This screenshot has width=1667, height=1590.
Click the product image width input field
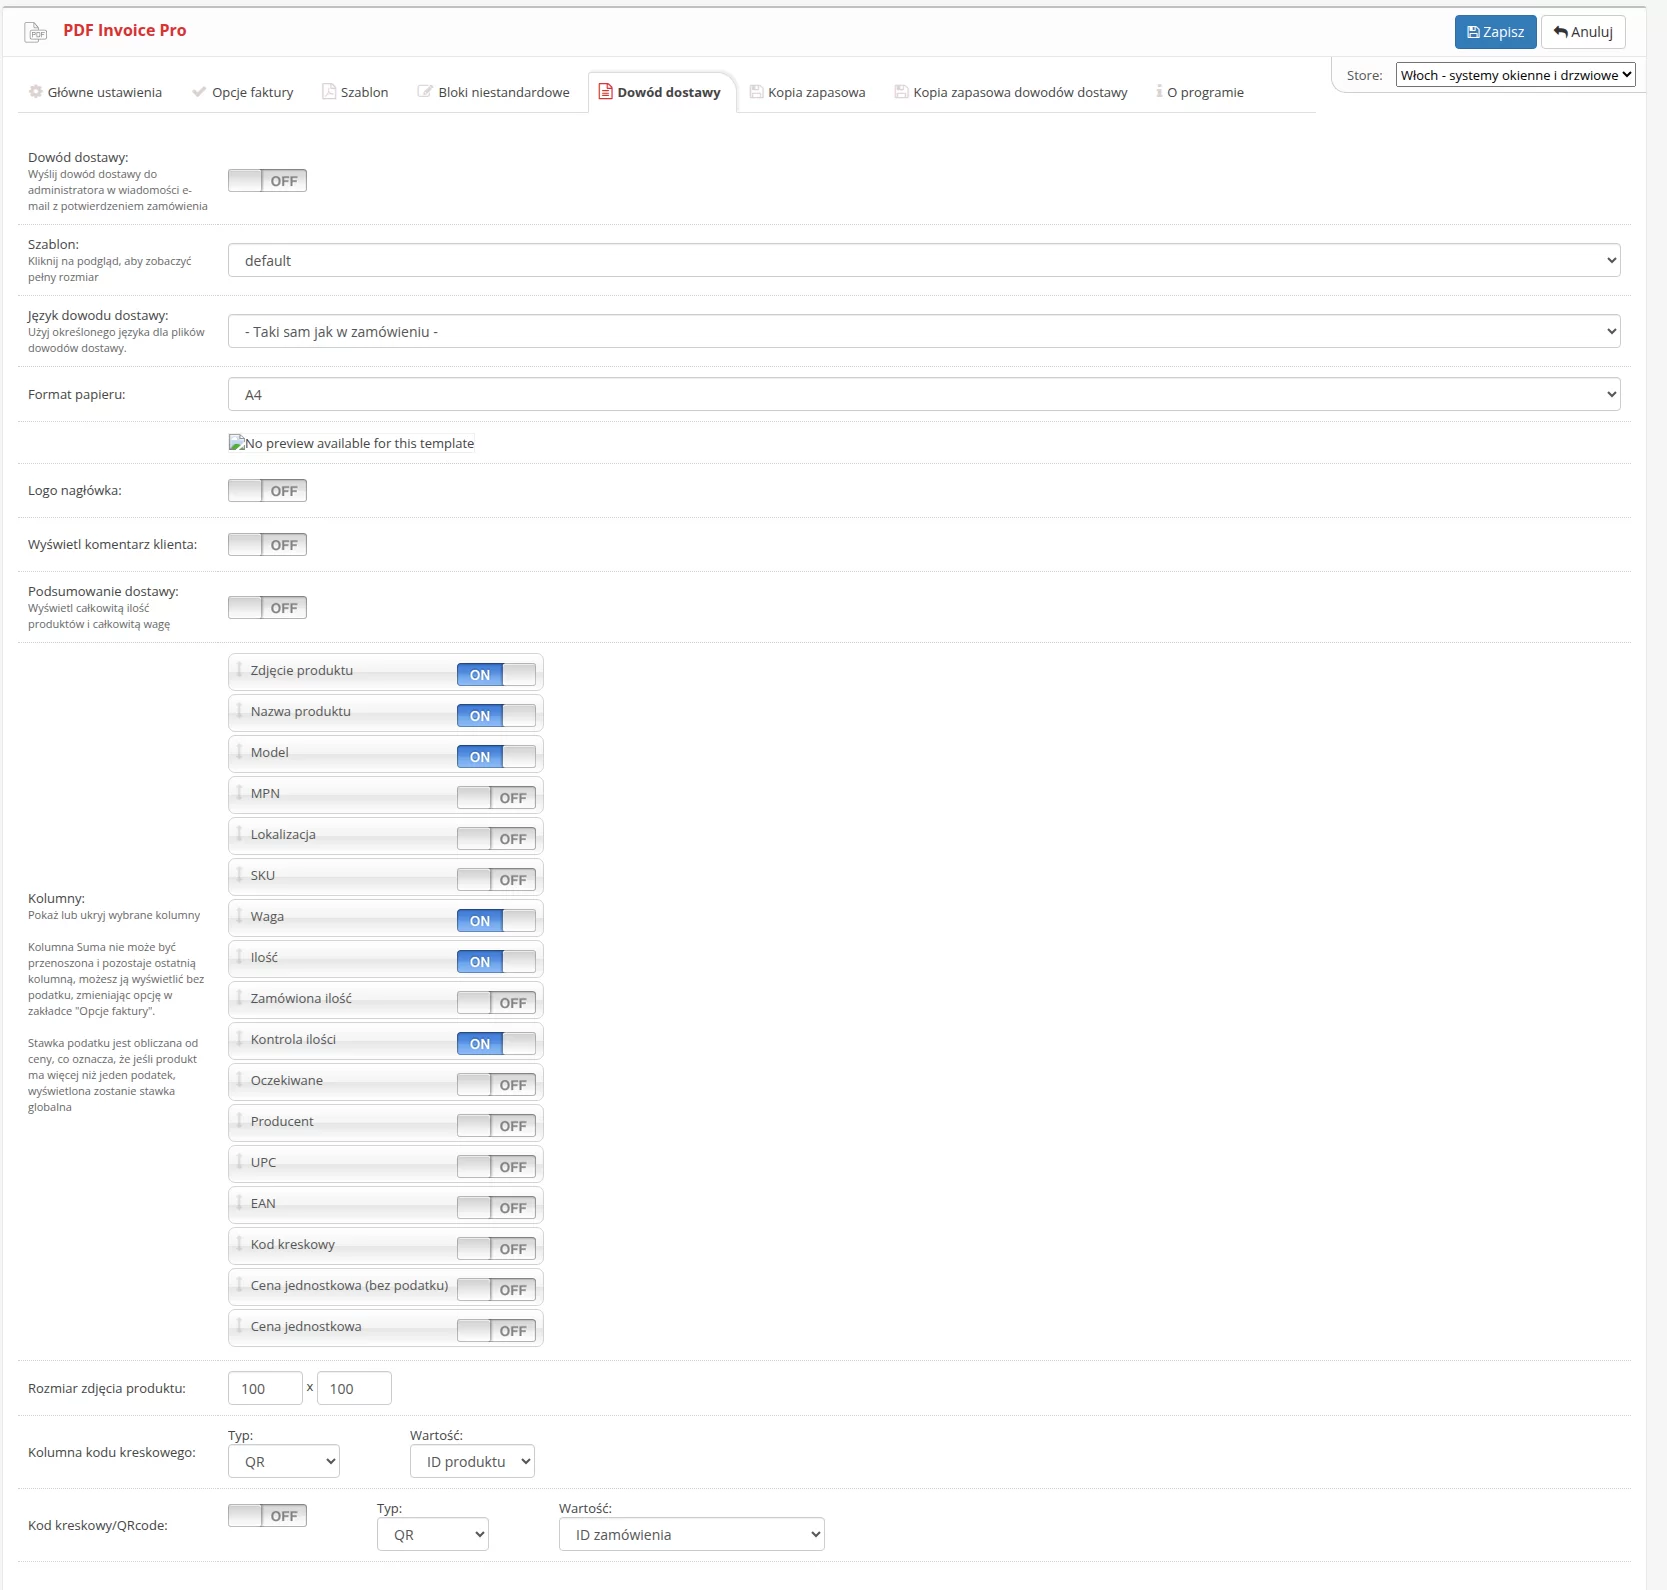(265, 1389)
